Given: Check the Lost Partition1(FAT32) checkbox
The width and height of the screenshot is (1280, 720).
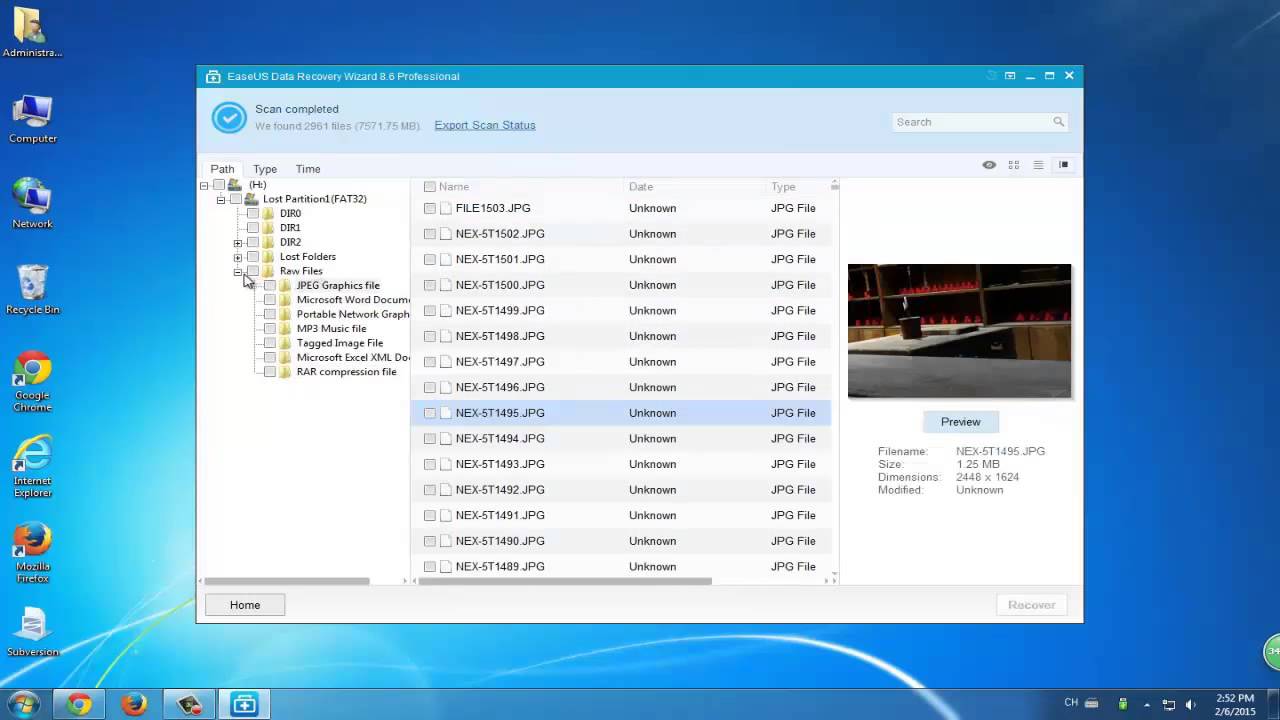Looking at the screenshot, I should click(236, 199).
